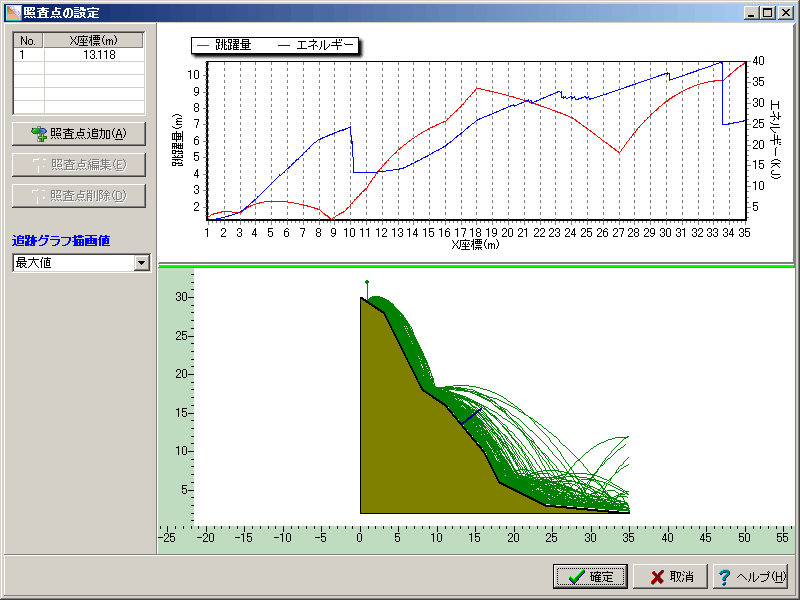Click the greyed-out 照査点削除(D) button
Viewport: 800px width, 600px height.
coord(79,196)
